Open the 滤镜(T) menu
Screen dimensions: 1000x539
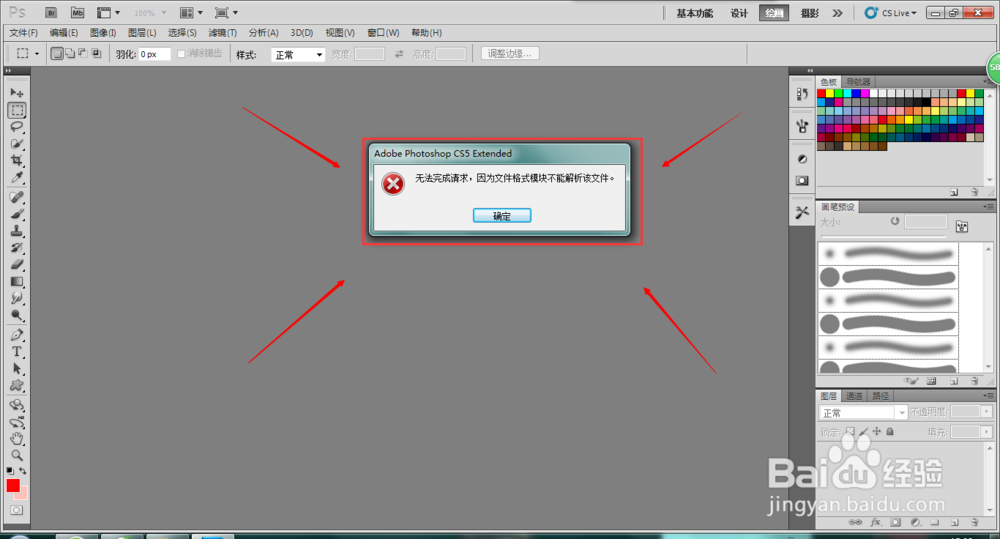[222, 33]
